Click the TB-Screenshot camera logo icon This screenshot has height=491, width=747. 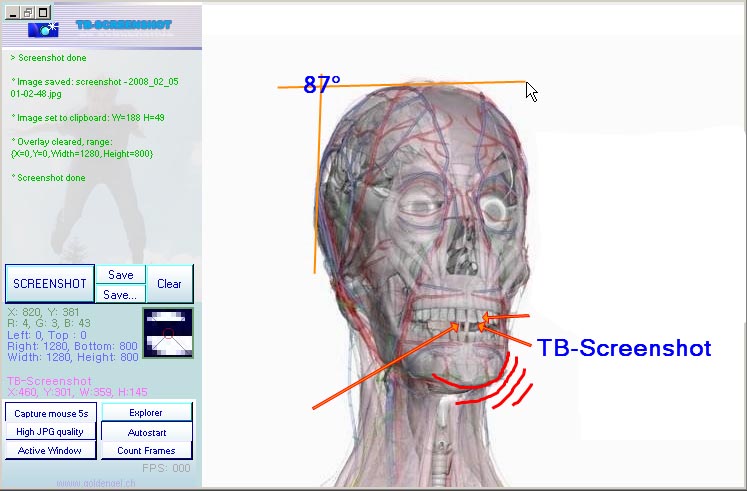click(43, 30)
